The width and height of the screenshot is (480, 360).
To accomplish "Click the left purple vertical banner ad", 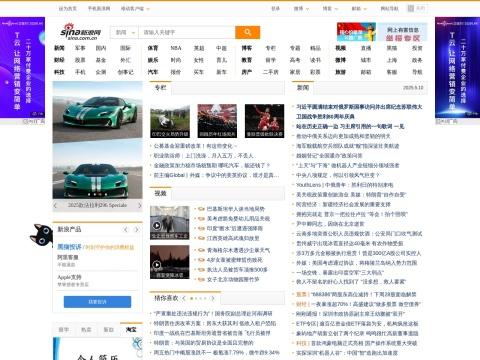I will [22, 67].
